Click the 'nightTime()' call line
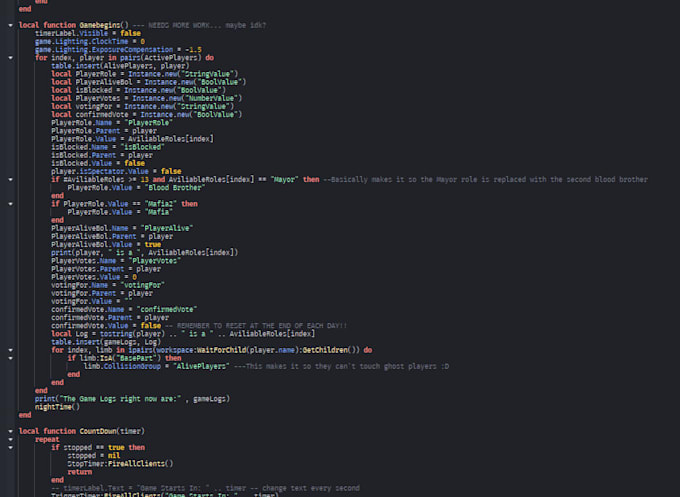Screen dimensions: 680x497 [x=57, y=407]
